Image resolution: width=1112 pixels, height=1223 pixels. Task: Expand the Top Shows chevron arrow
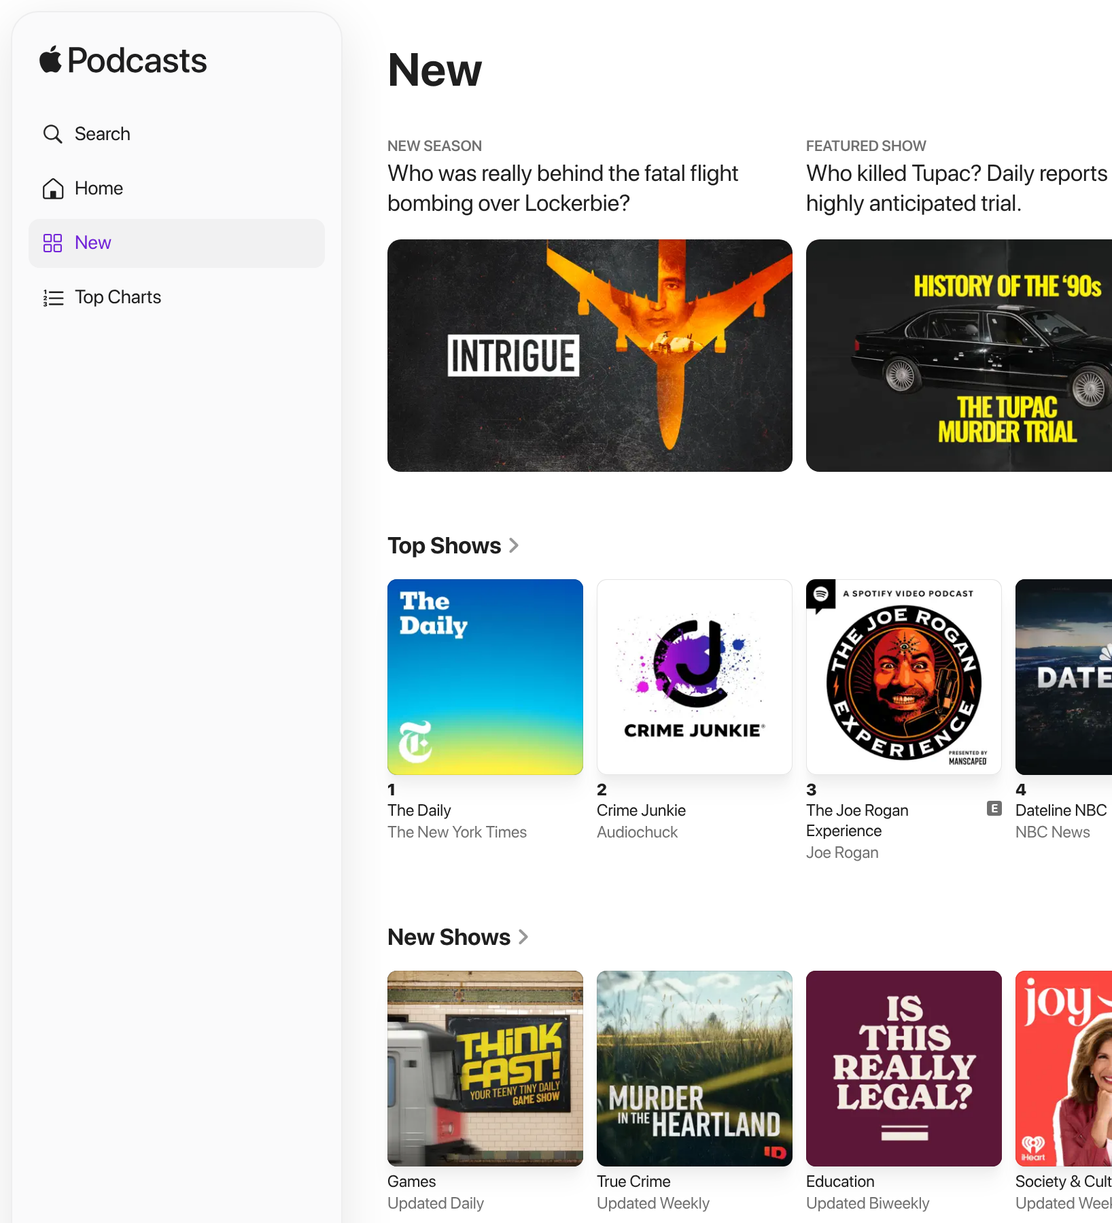(514, 546)
